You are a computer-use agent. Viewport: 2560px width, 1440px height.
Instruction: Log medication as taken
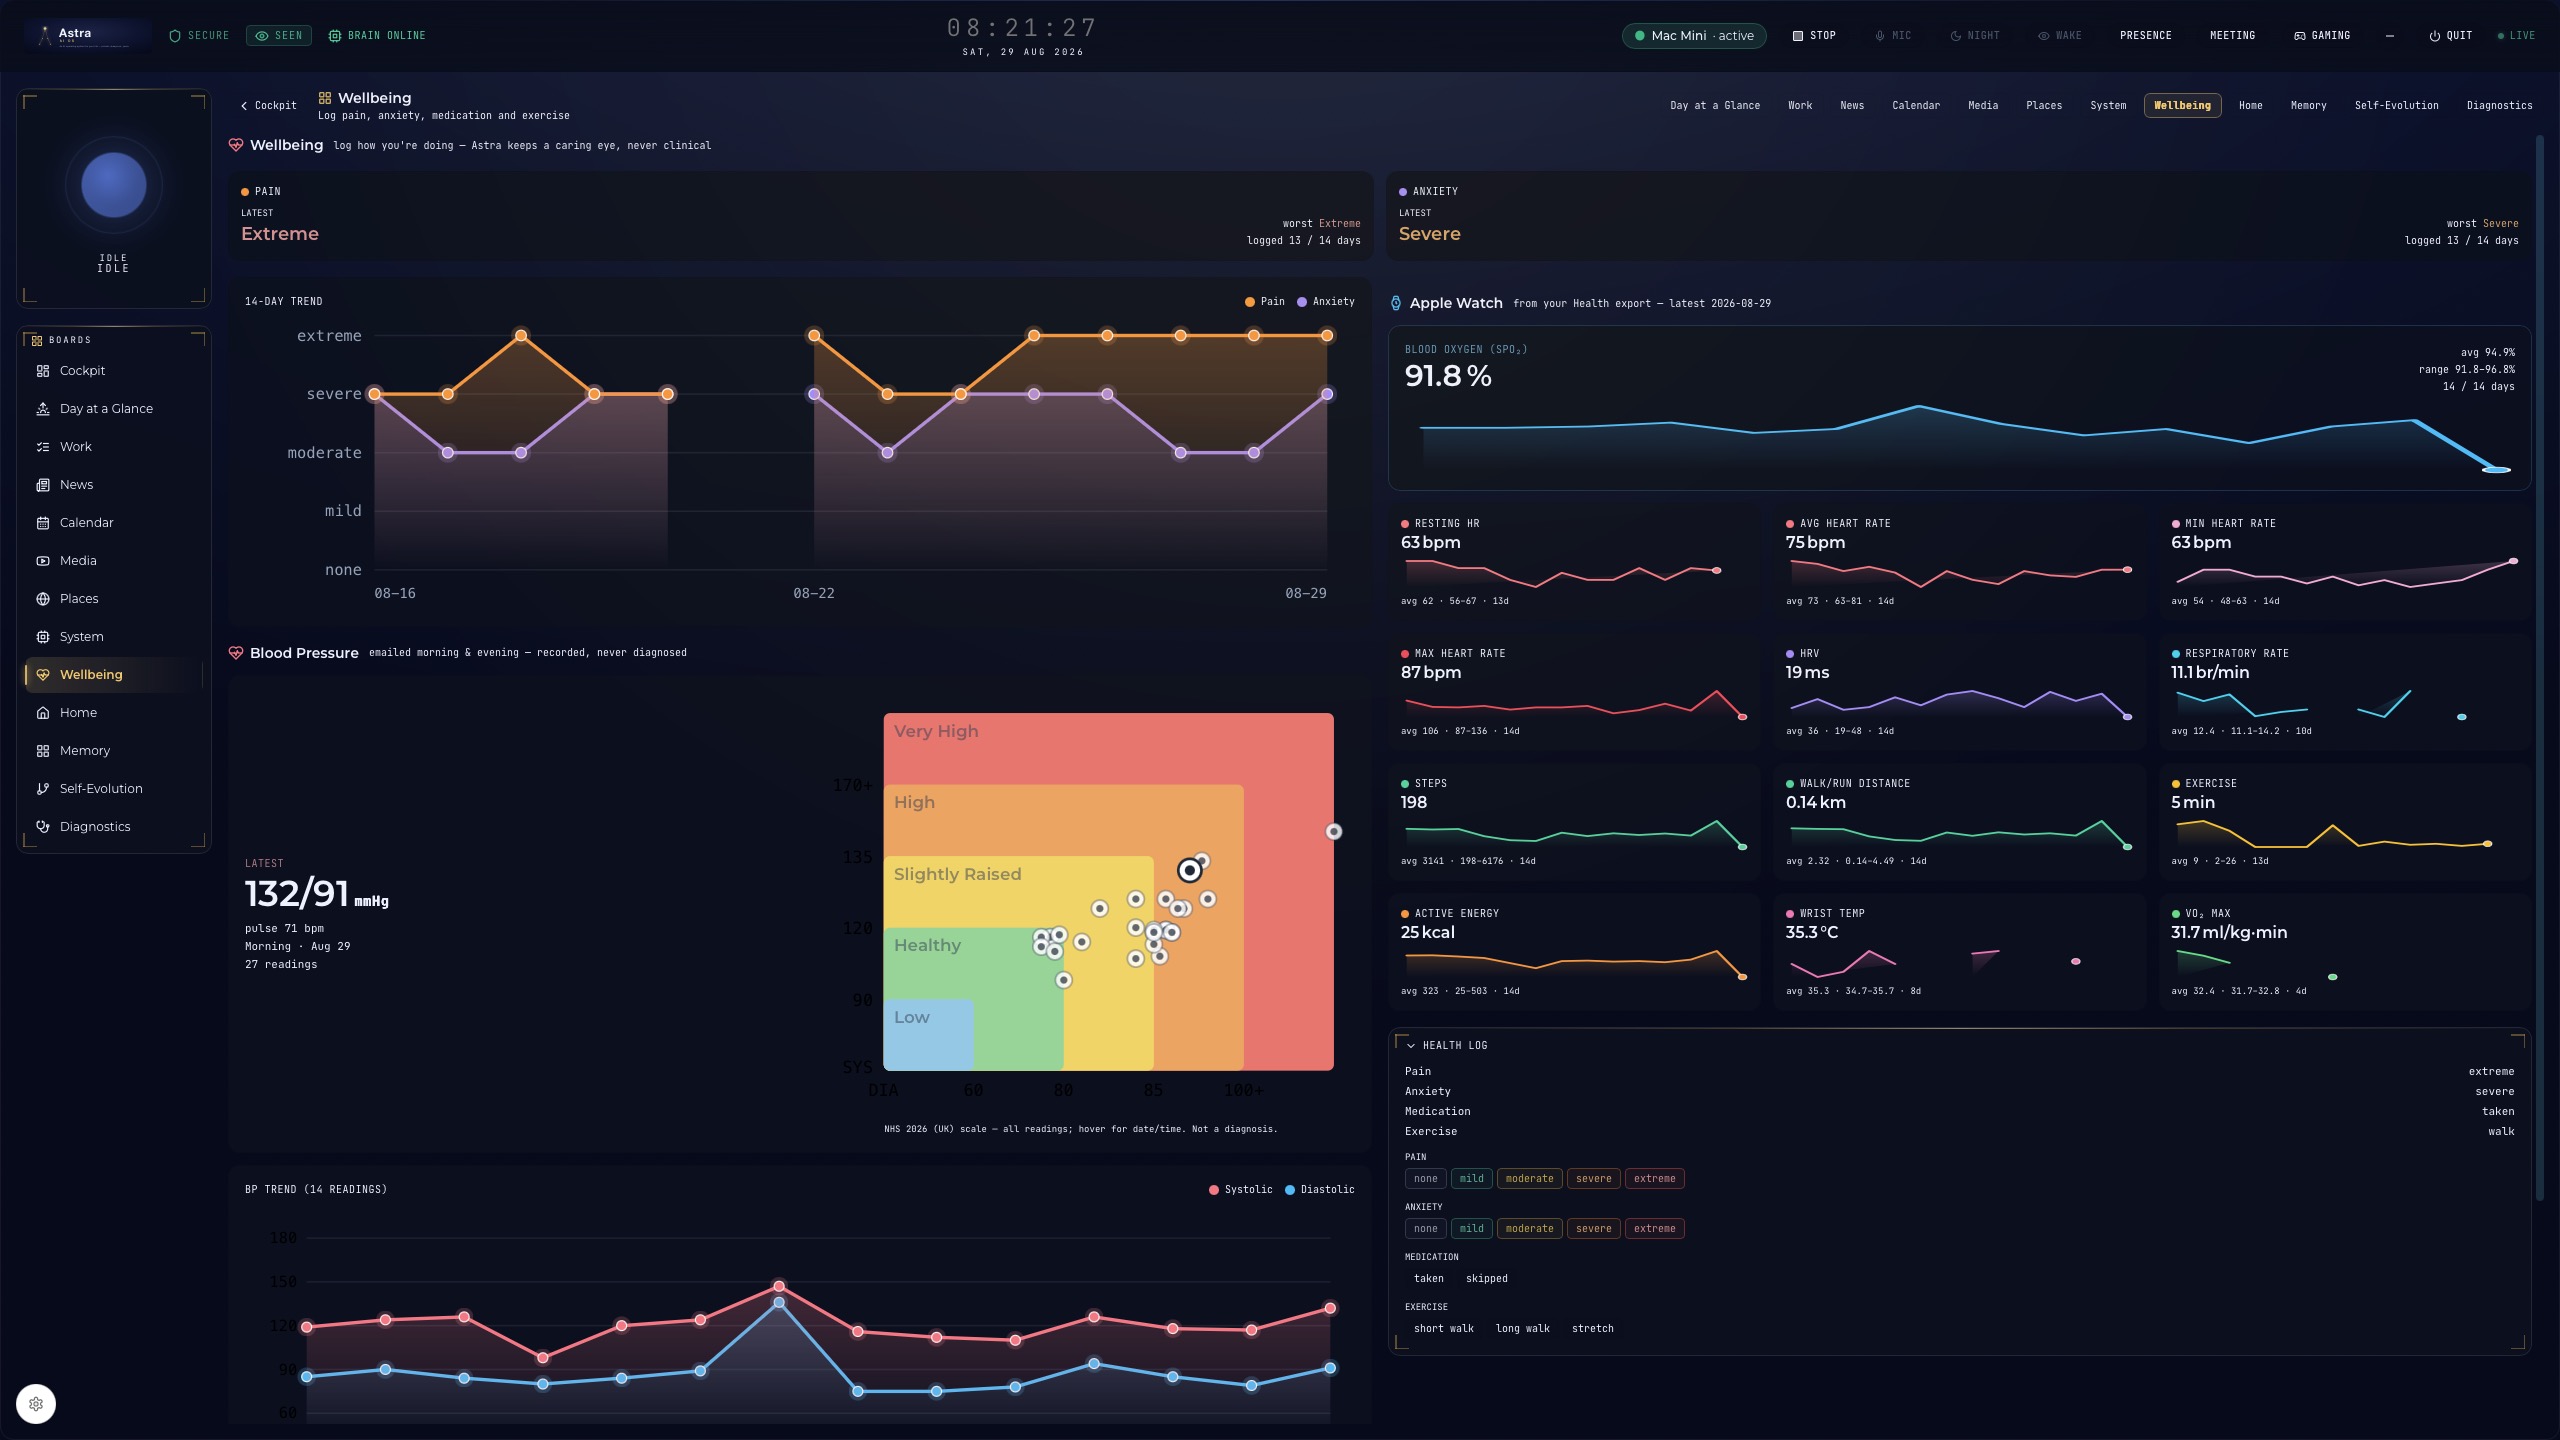(1429, 1279)
